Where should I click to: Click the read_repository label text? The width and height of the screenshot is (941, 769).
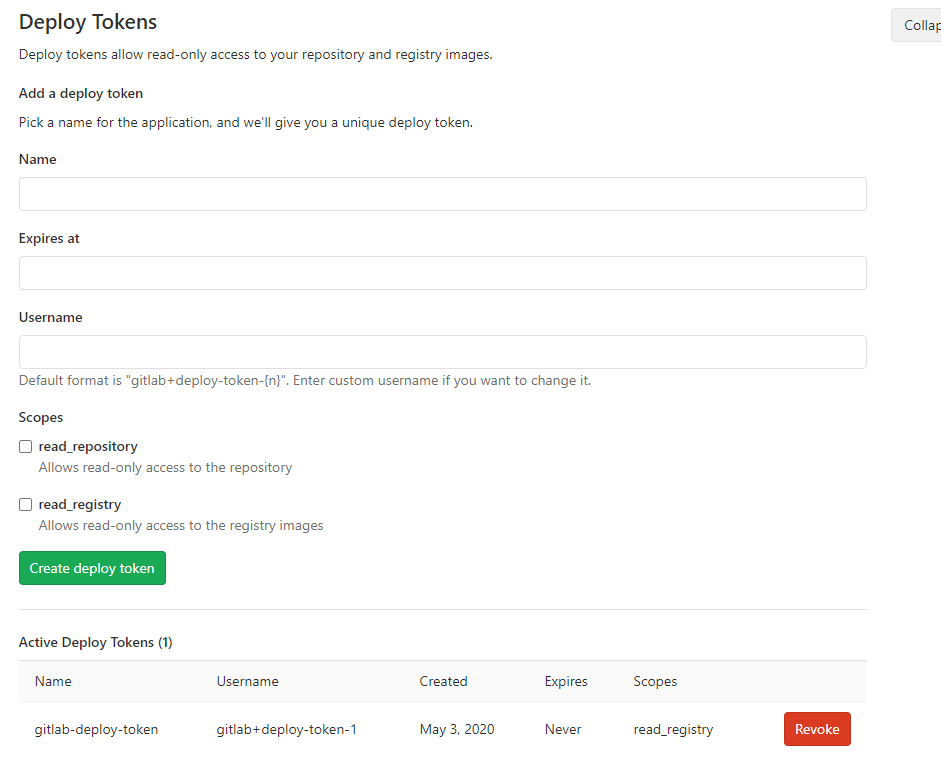88,447
